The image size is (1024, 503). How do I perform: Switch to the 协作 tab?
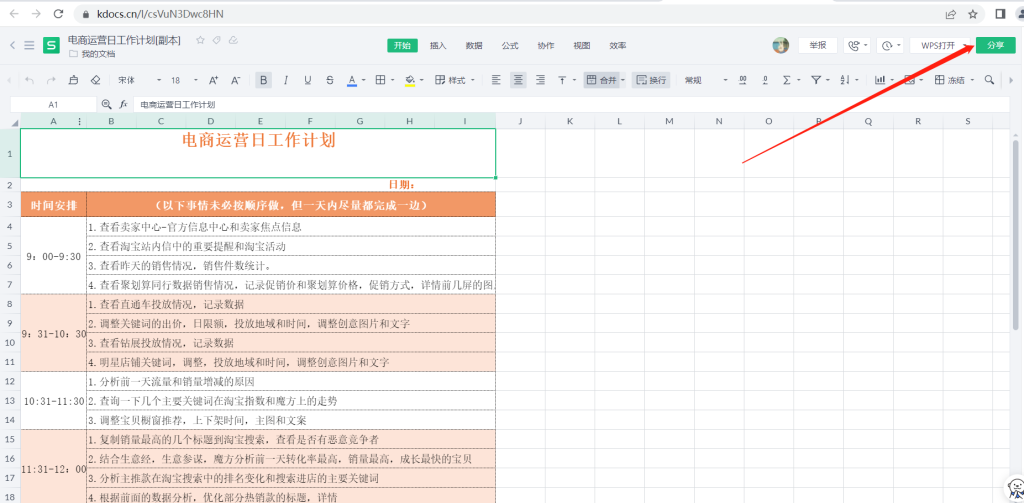tap(546, 46)
